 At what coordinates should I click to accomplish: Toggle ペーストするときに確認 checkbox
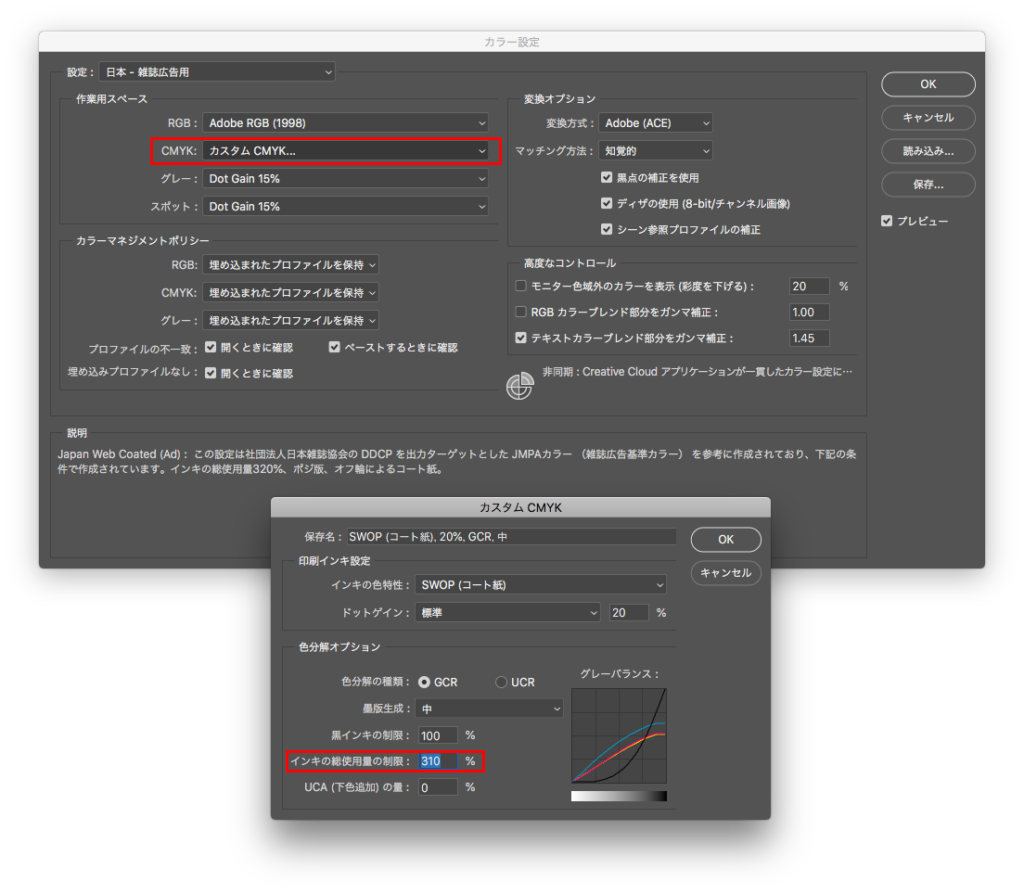point(334,347)
